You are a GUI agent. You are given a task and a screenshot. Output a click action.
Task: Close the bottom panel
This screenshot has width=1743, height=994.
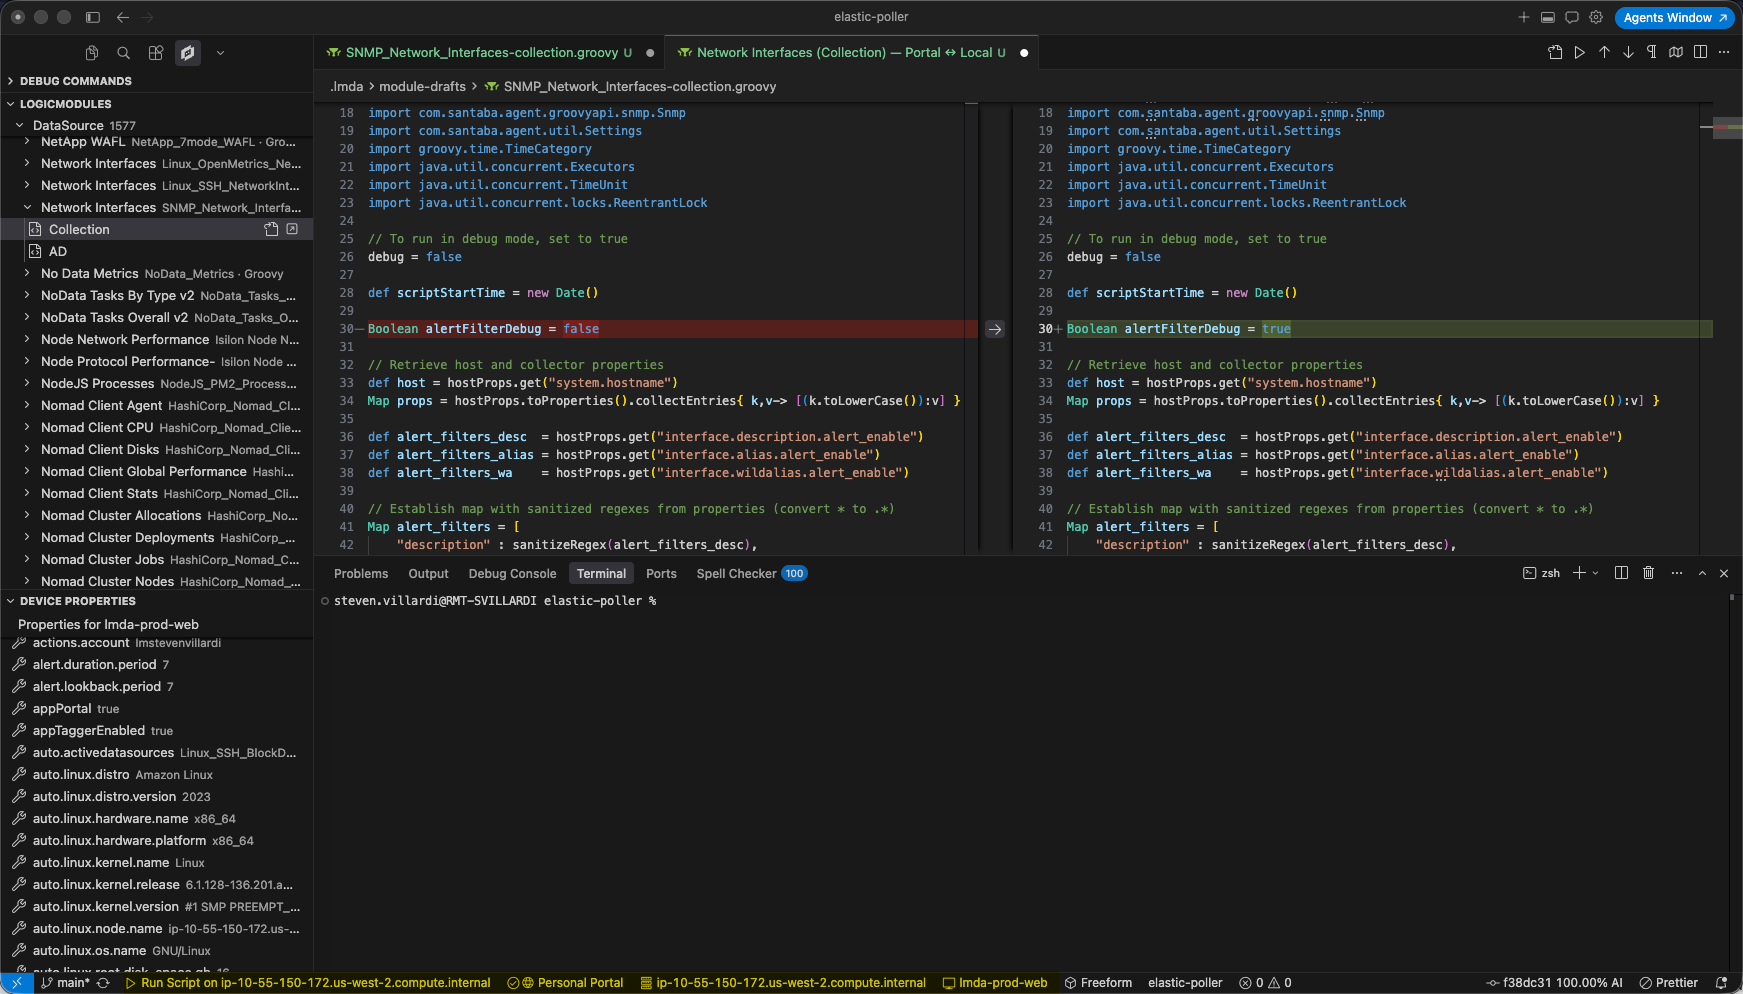[x=1724, y=574]
